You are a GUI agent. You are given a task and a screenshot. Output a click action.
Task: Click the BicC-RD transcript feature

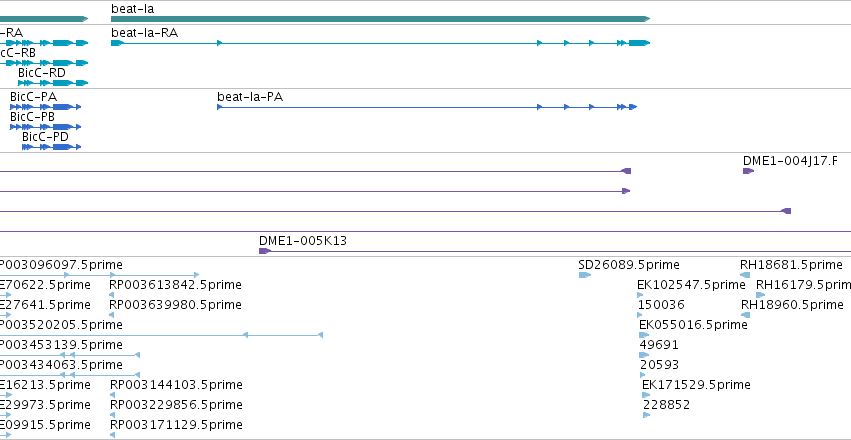53,83
